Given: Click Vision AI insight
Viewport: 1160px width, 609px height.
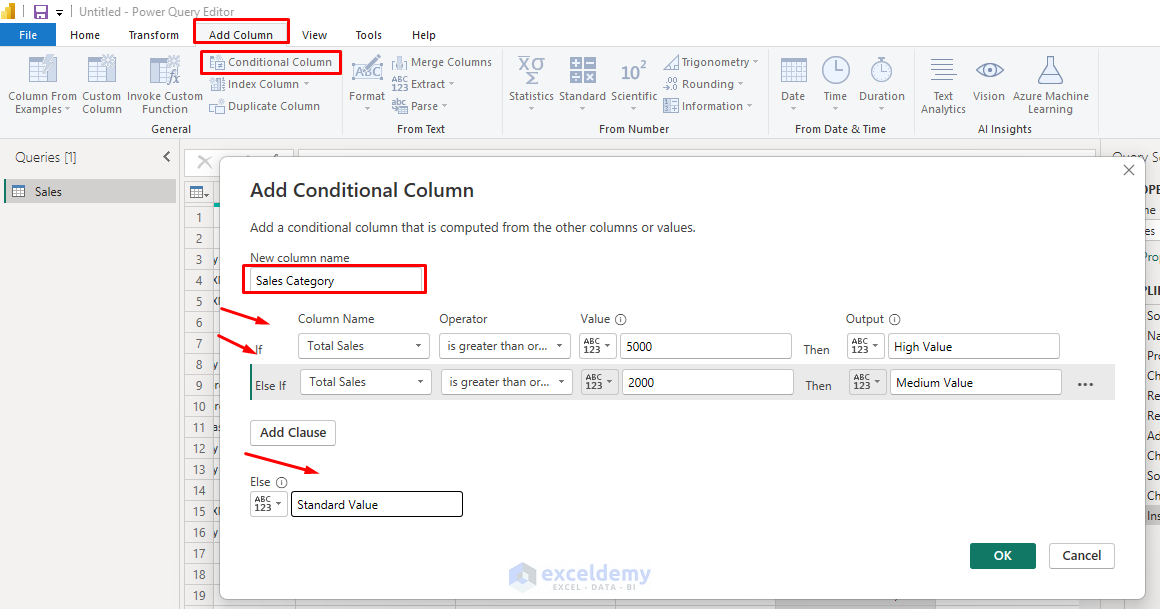Looking at the screenshot, I should pos(989,80).
